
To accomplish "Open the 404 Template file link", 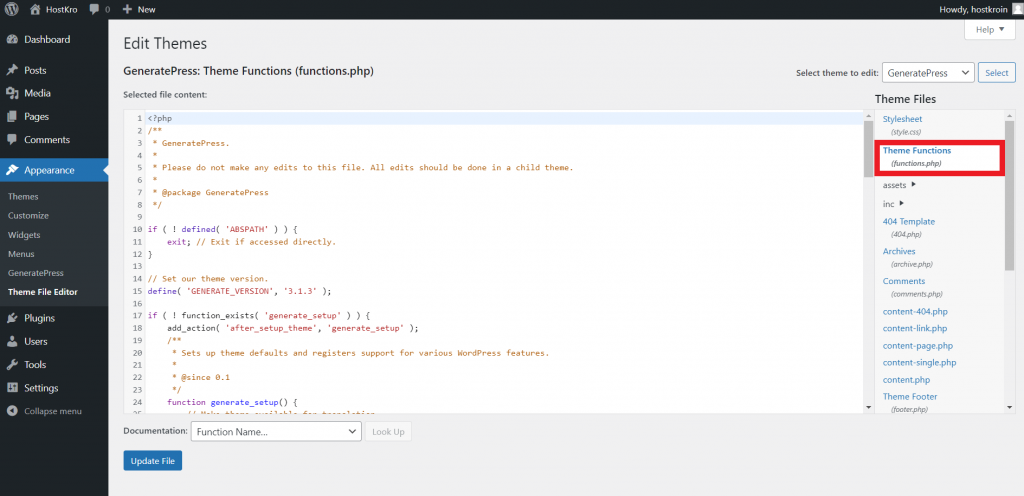I will (909, 222).
